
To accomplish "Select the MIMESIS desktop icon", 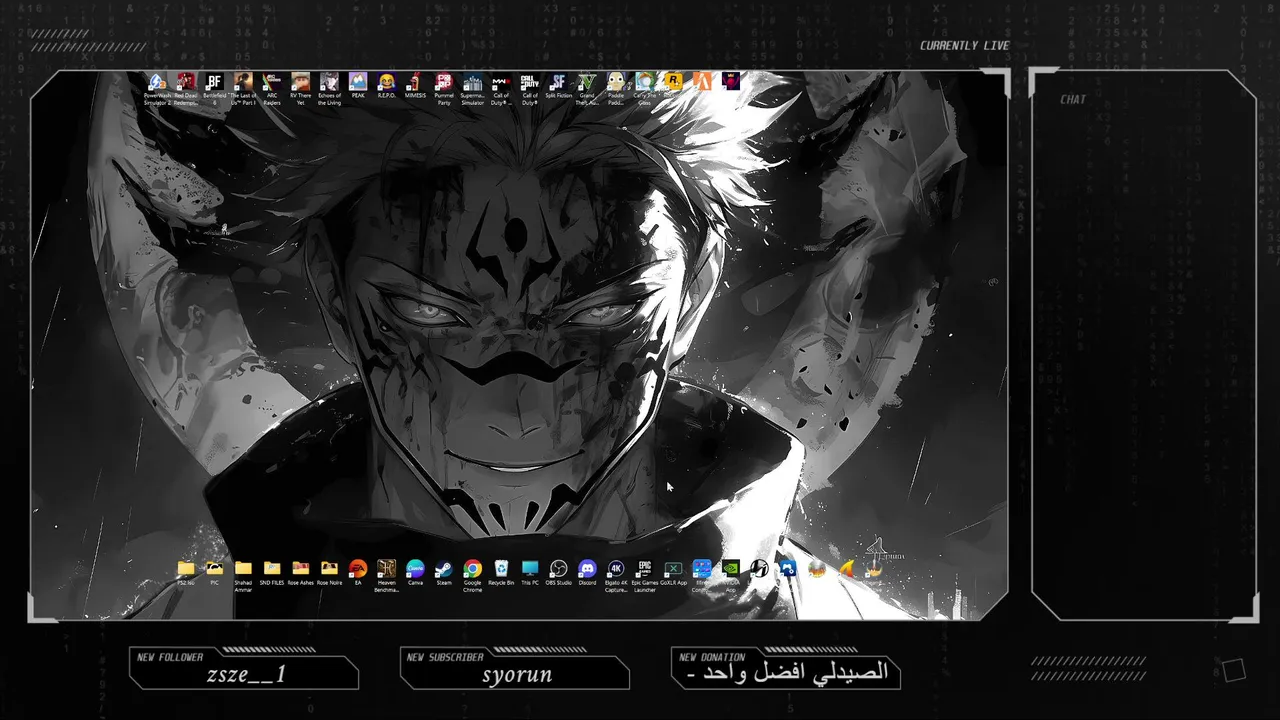I will [x=415, y=86].
